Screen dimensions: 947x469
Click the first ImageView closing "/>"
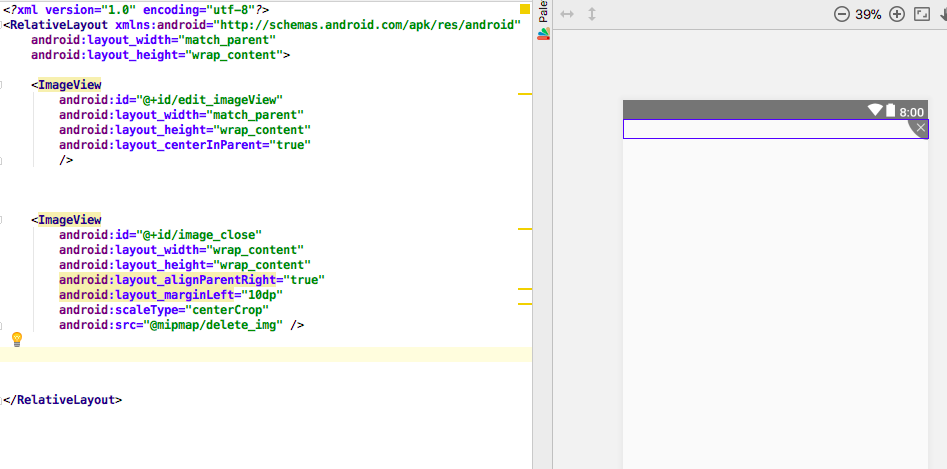(x=66, y=160)
